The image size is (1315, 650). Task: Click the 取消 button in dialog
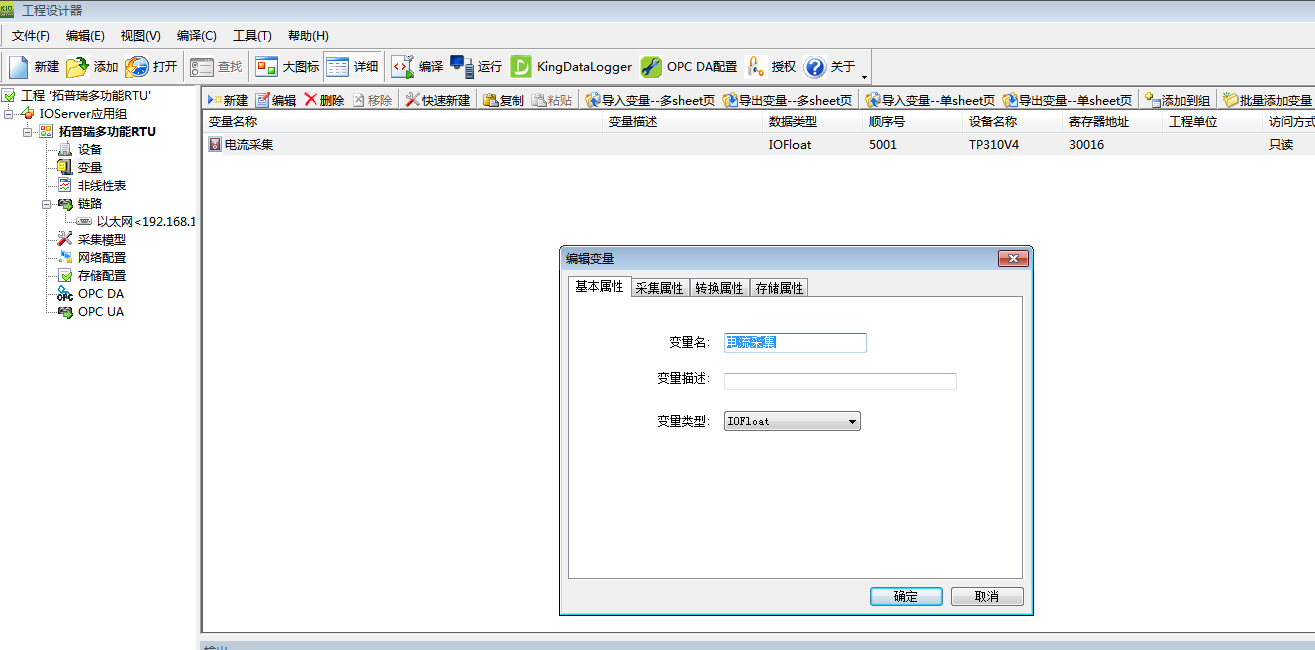click(986, 596)
